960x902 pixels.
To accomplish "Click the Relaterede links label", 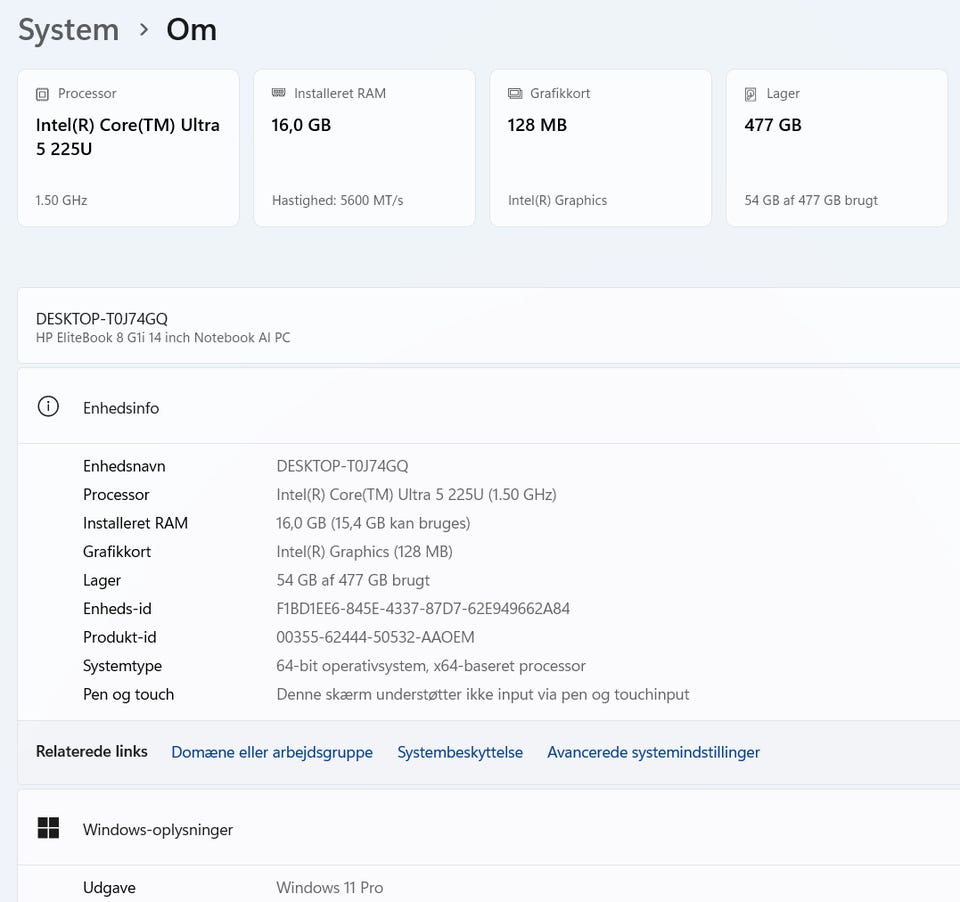I will [x=92, y=751].
